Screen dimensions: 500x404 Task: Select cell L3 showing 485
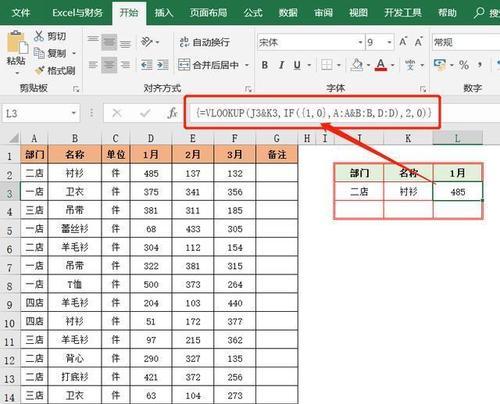[x=457, y=191]
